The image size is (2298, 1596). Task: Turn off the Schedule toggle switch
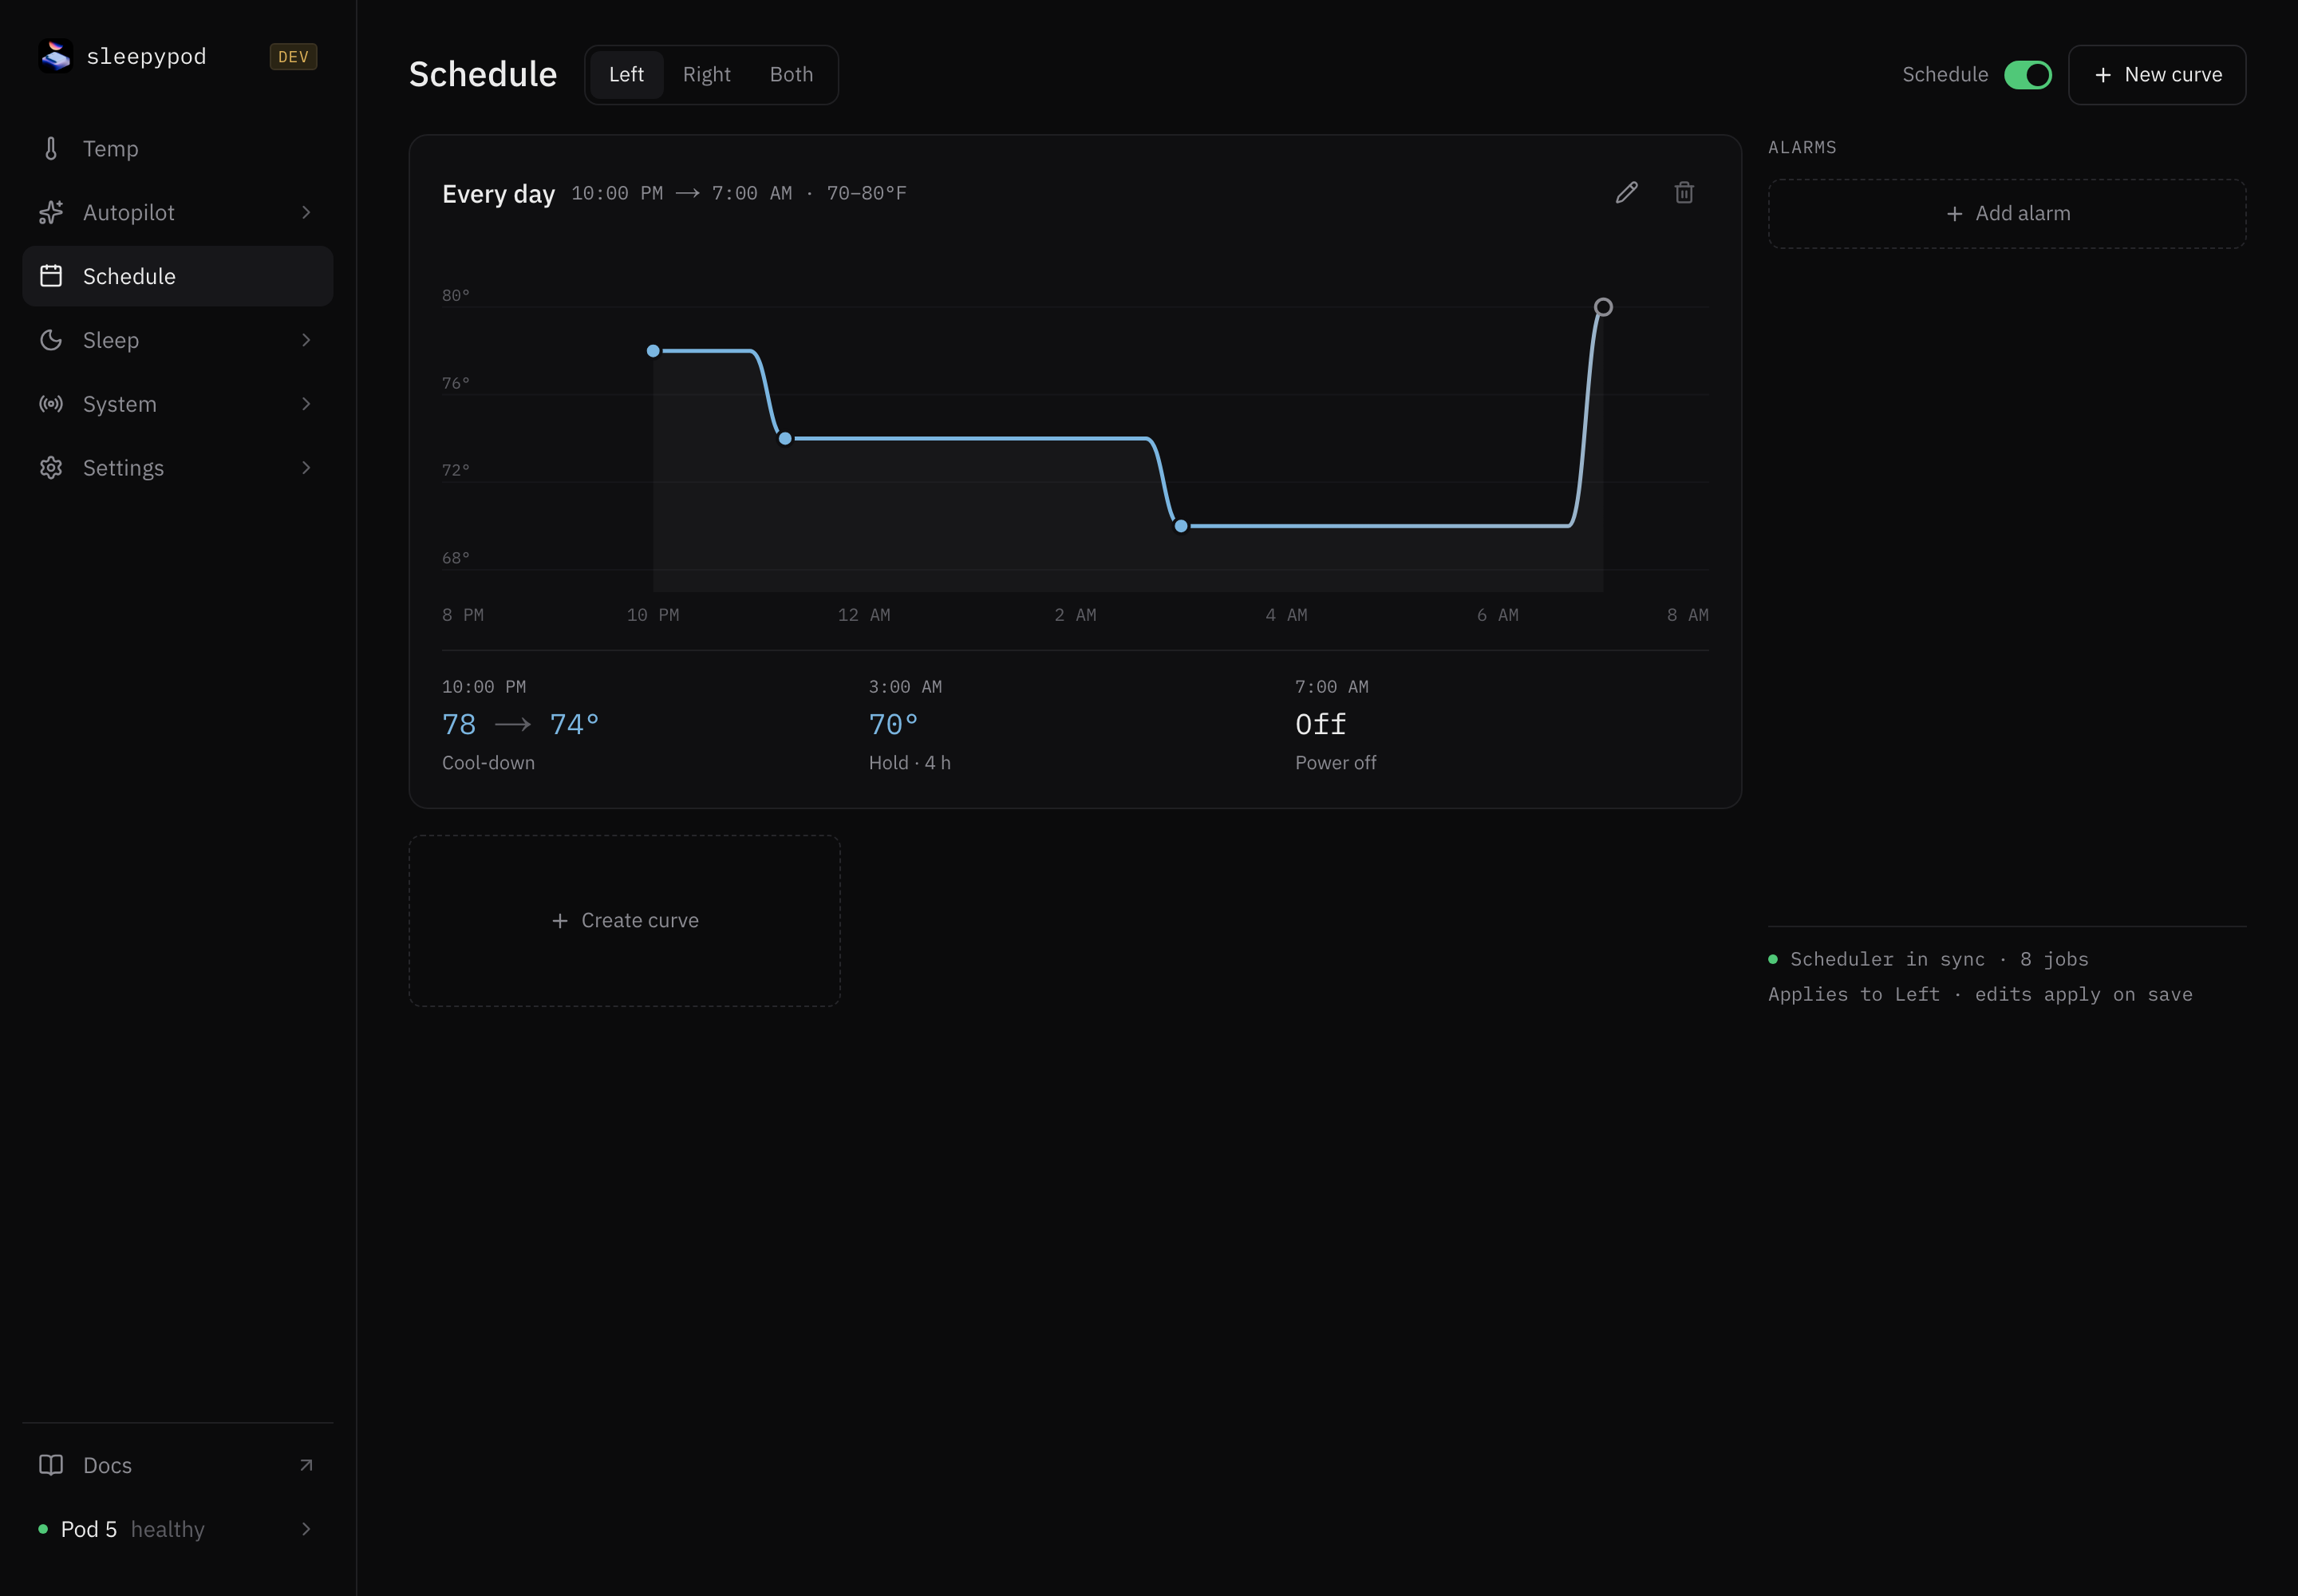[x=2028, y=75]
